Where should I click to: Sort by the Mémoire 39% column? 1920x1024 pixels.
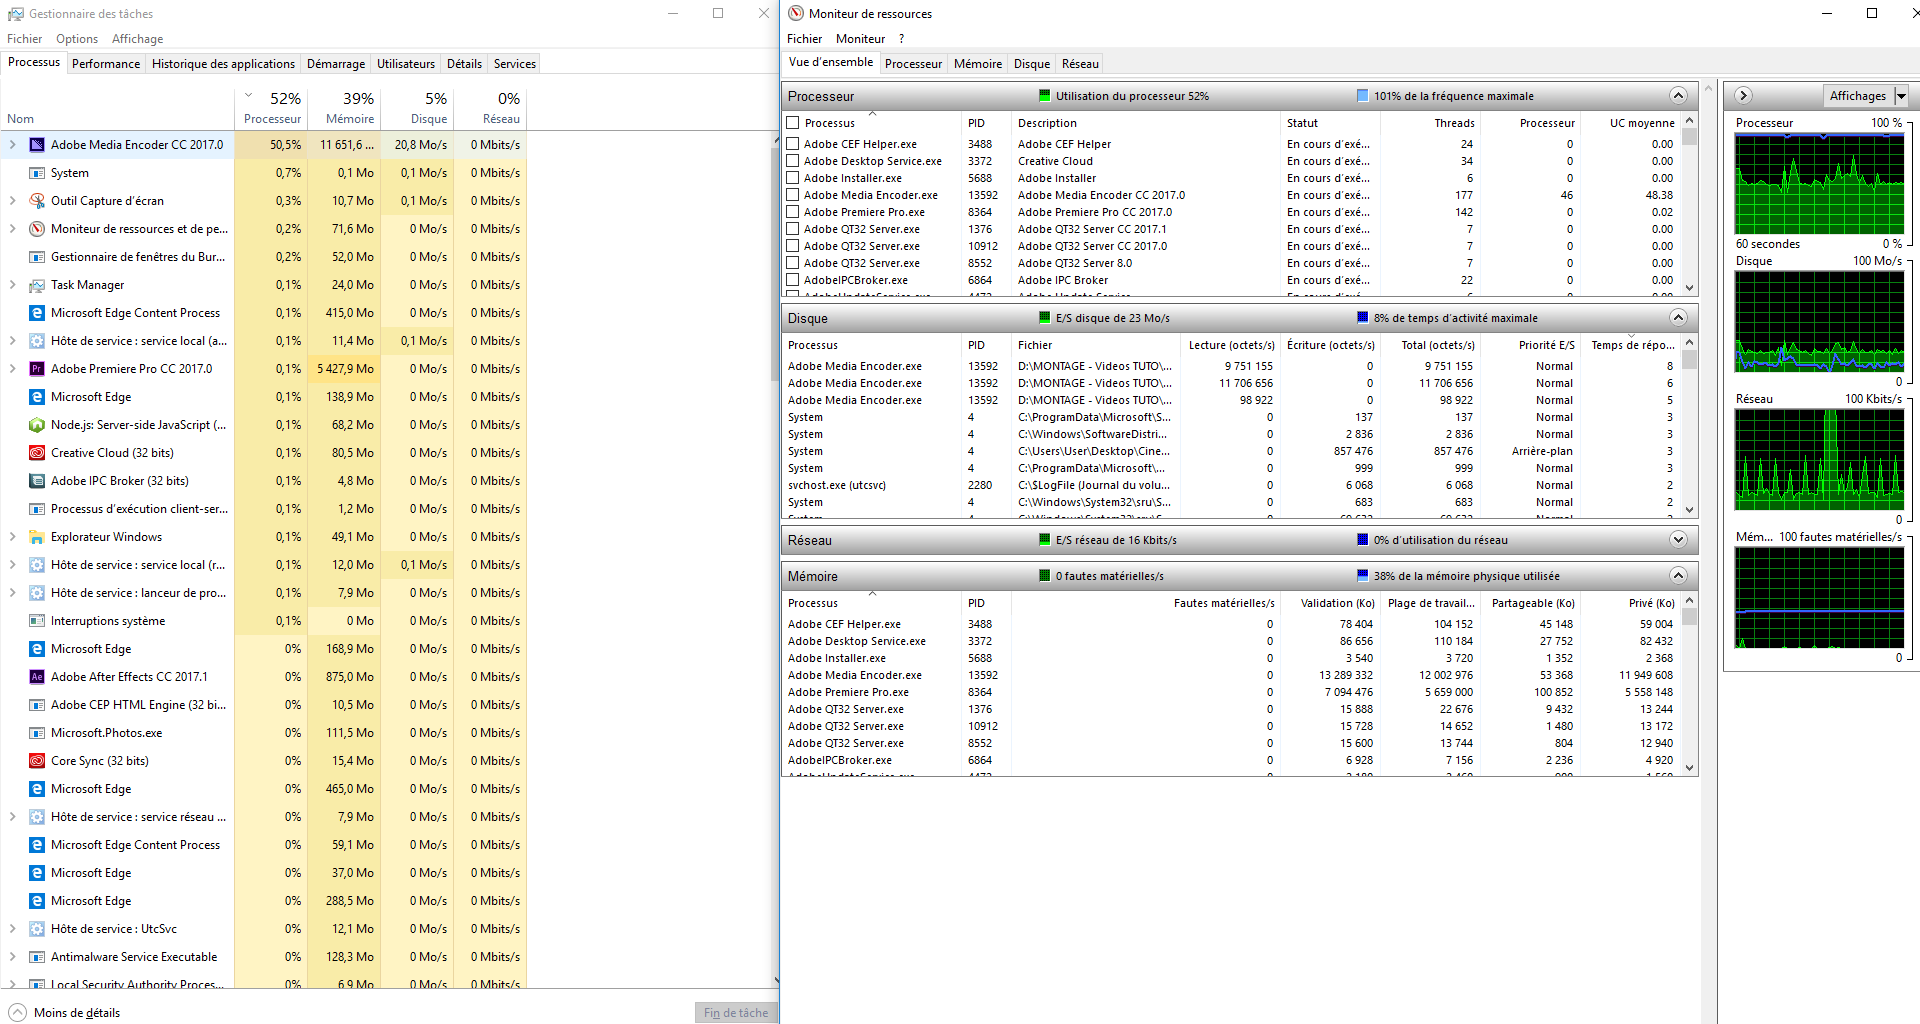point(345,108)
